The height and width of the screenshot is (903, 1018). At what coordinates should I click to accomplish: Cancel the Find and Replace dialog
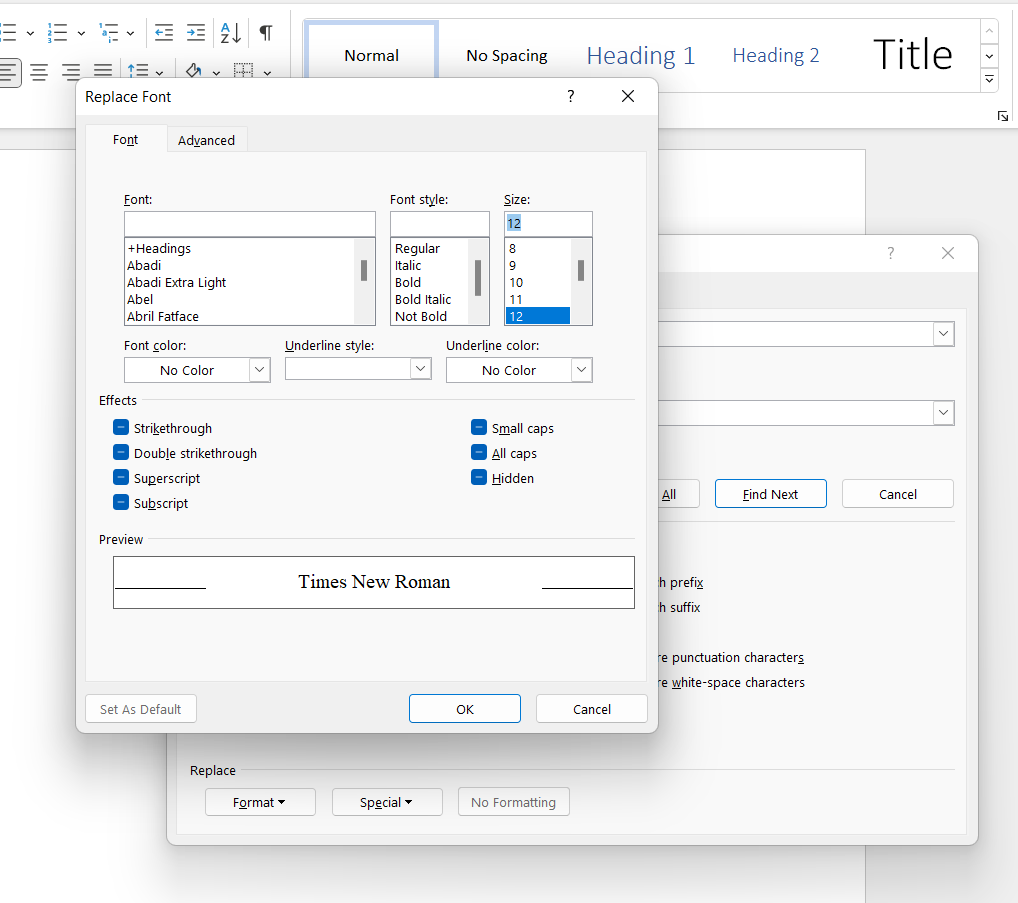click(898, 494)
